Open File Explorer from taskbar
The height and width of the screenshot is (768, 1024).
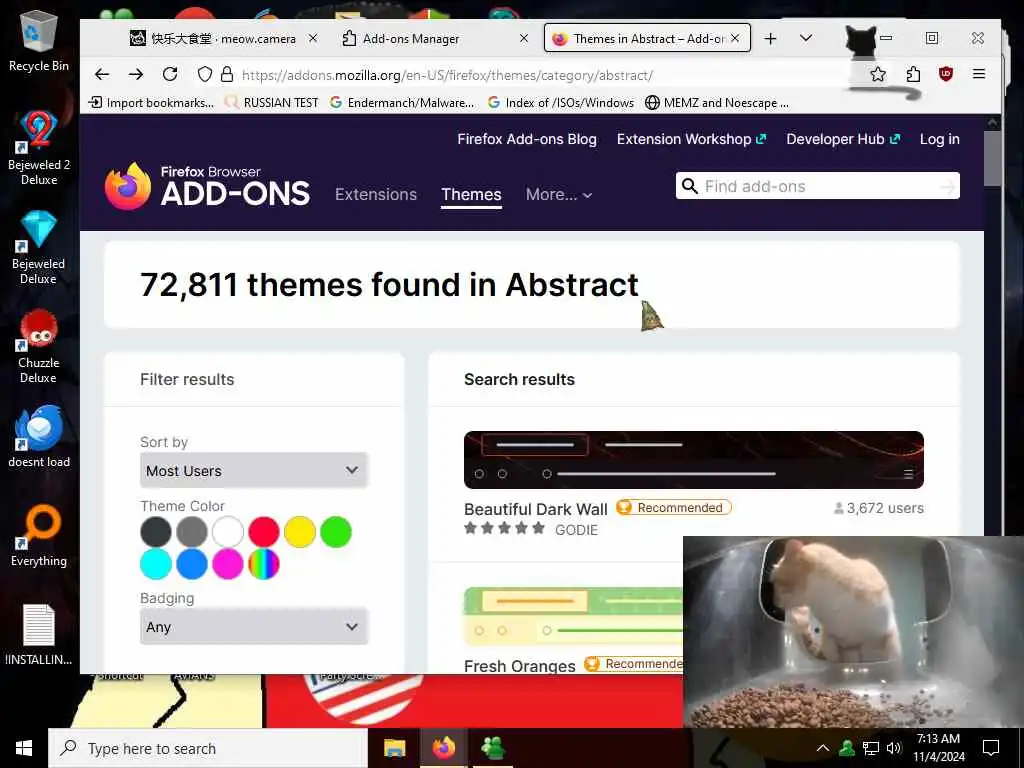(394, 748)
